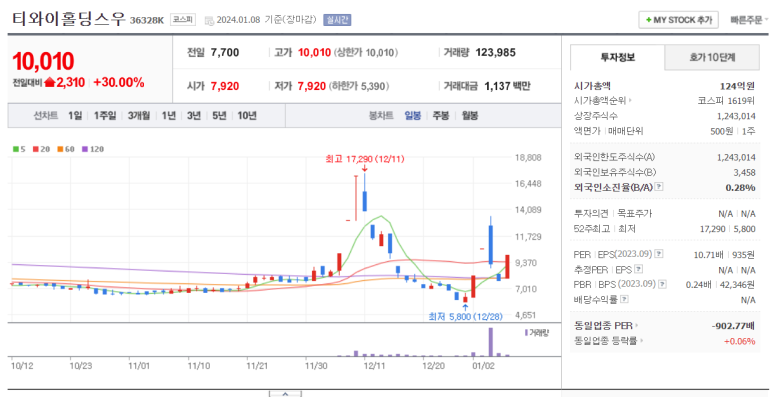Click the 시가총액 value 124억원
Screen dimensions: 773x397
(738, 86)
